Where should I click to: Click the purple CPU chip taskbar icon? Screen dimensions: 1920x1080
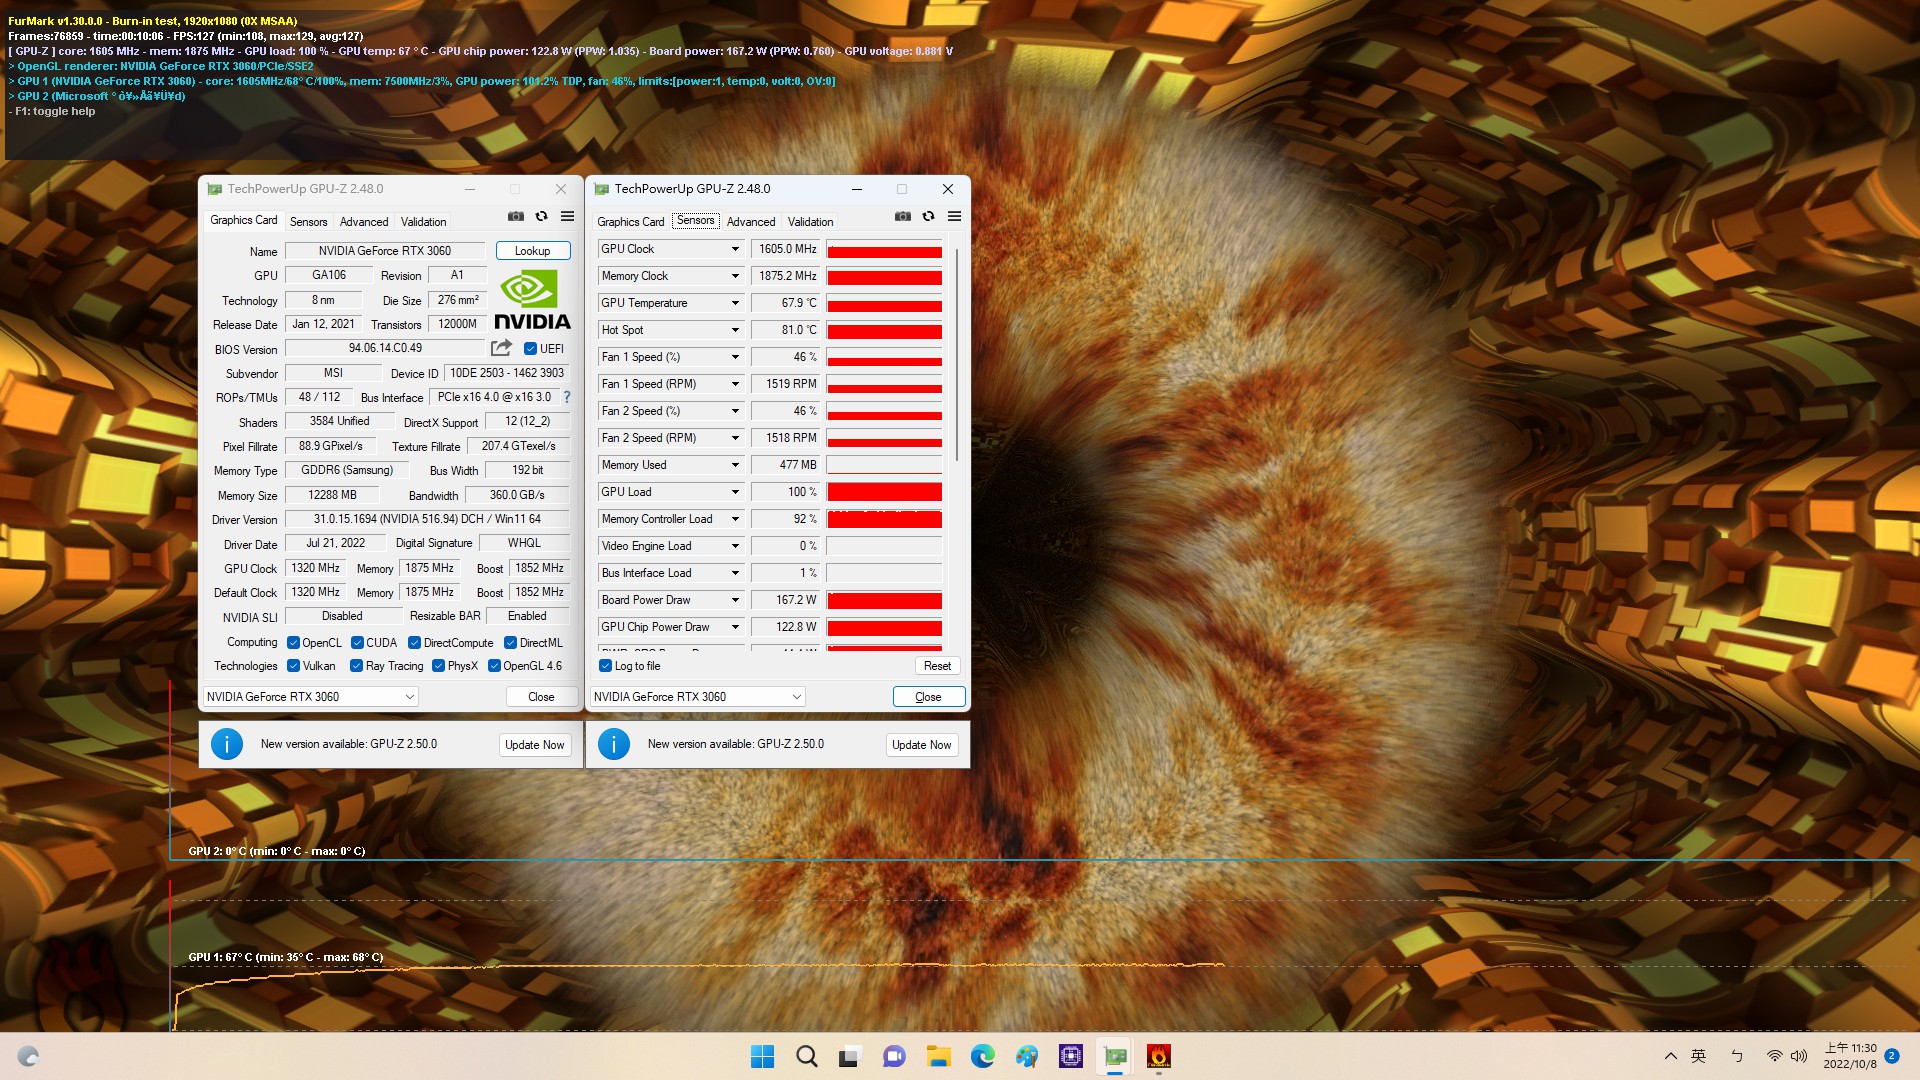tap(1071, 1056)
